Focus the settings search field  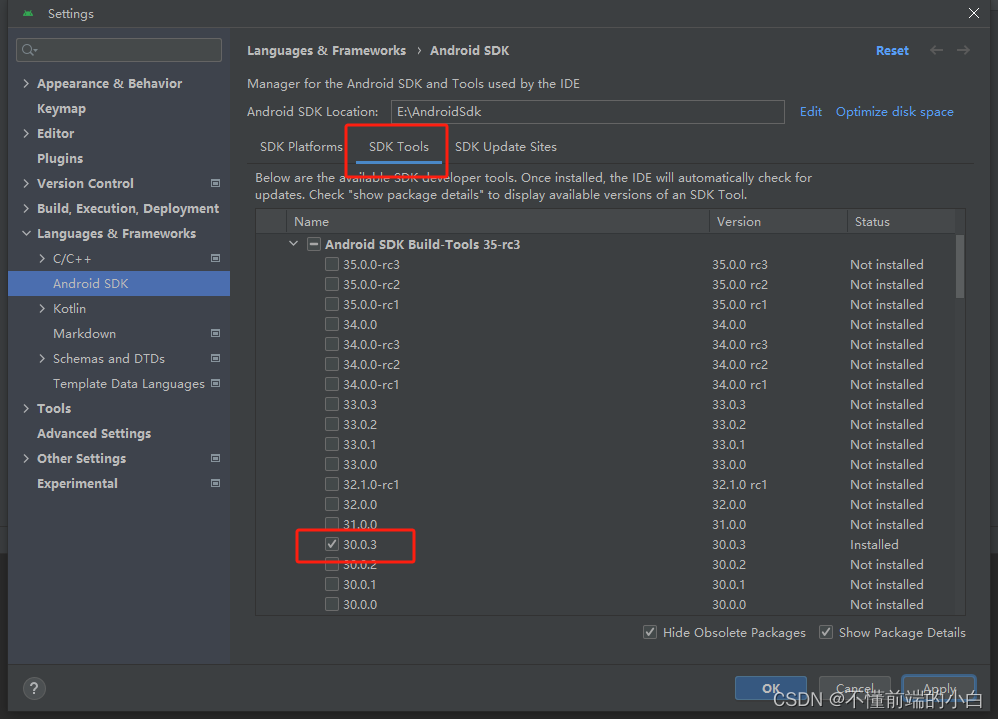pyautogui.click(x=119, y=50)
